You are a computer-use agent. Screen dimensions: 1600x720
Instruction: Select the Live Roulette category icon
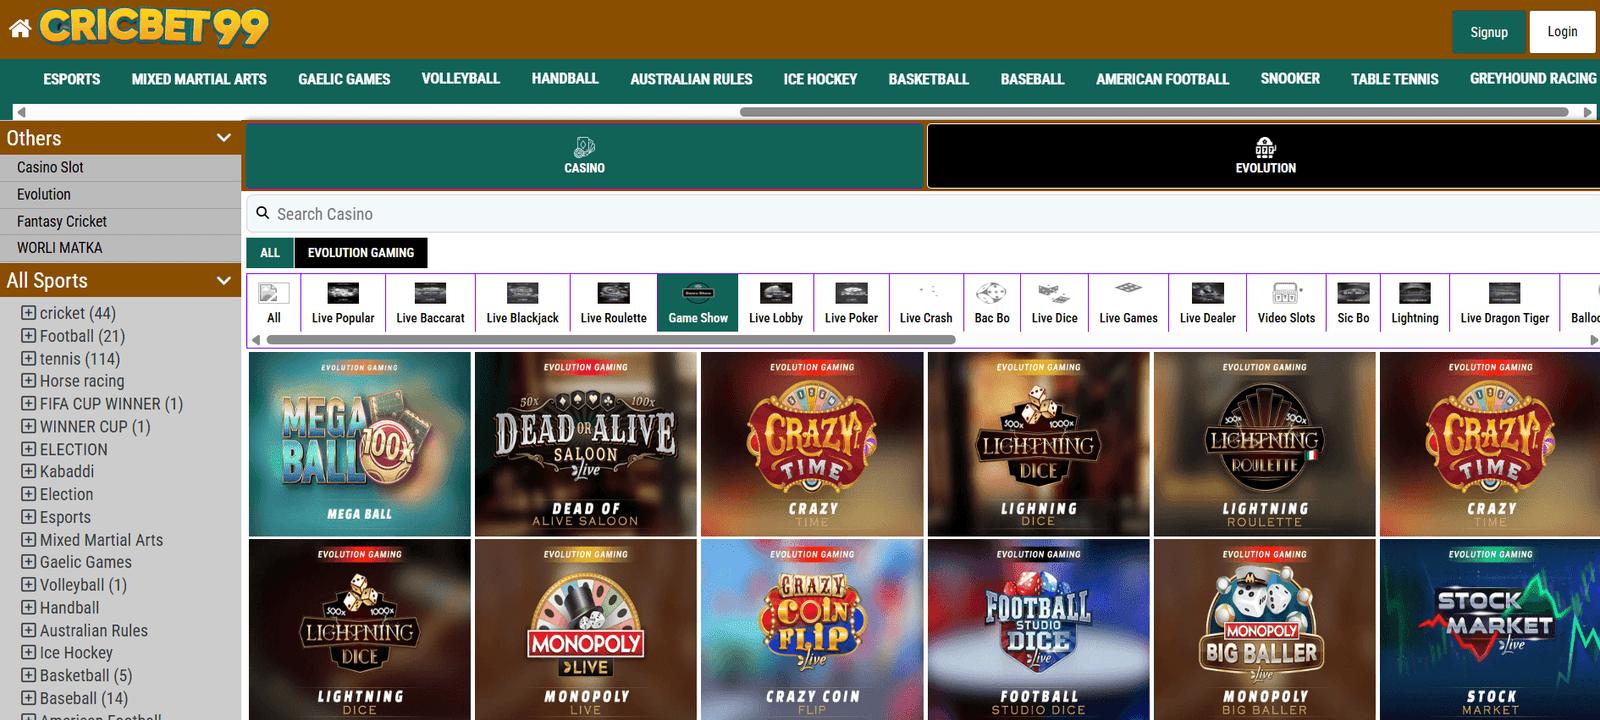613,293
